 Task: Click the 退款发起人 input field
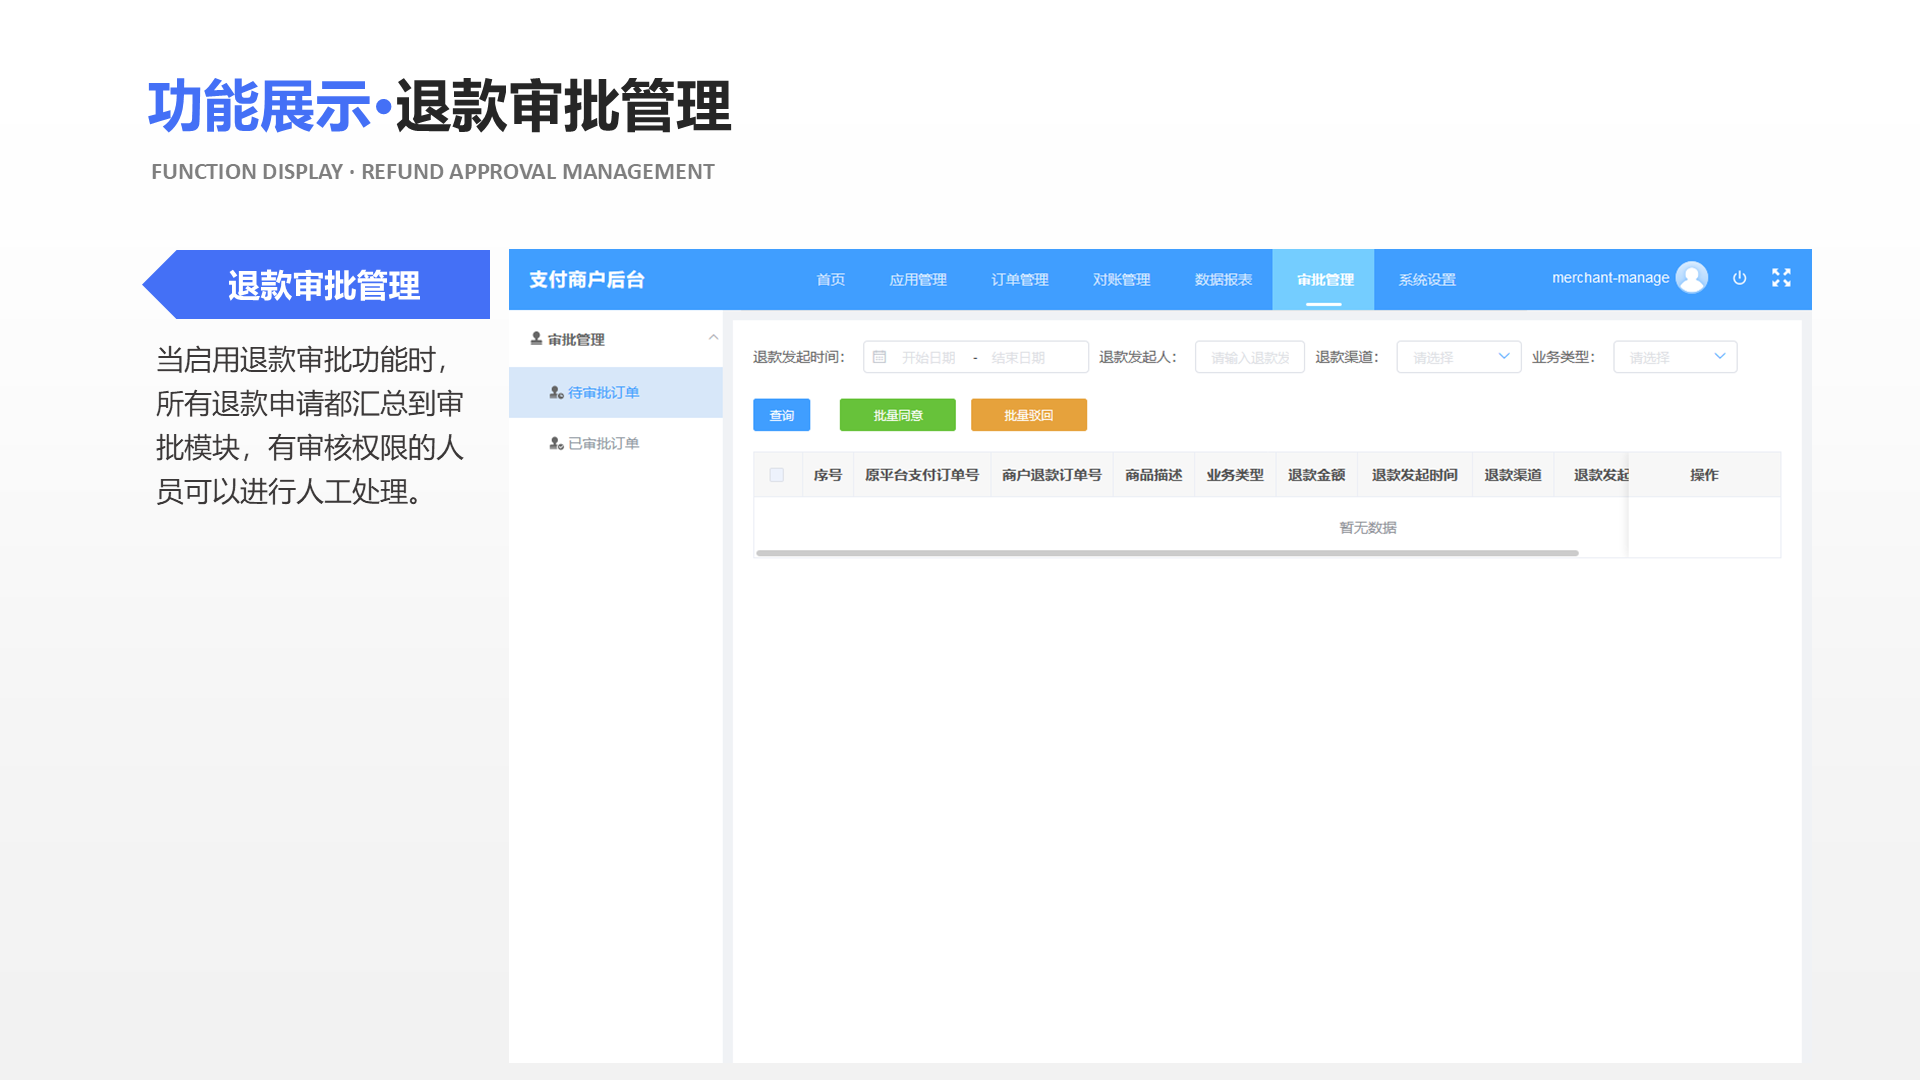1249,356
